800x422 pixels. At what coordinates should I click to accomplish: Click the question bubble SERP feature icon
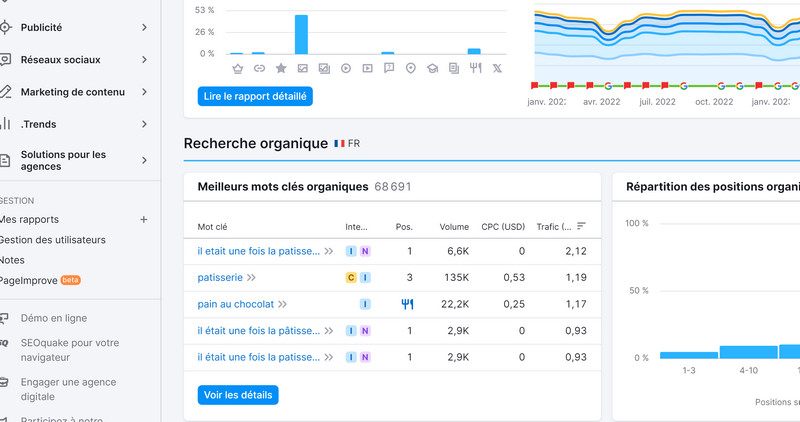389,68
